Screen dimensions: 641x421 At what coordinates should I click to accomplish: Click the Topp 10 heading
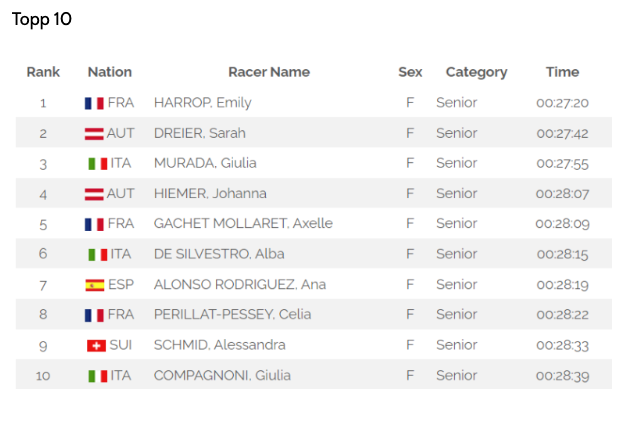click(x=42, y=19)
